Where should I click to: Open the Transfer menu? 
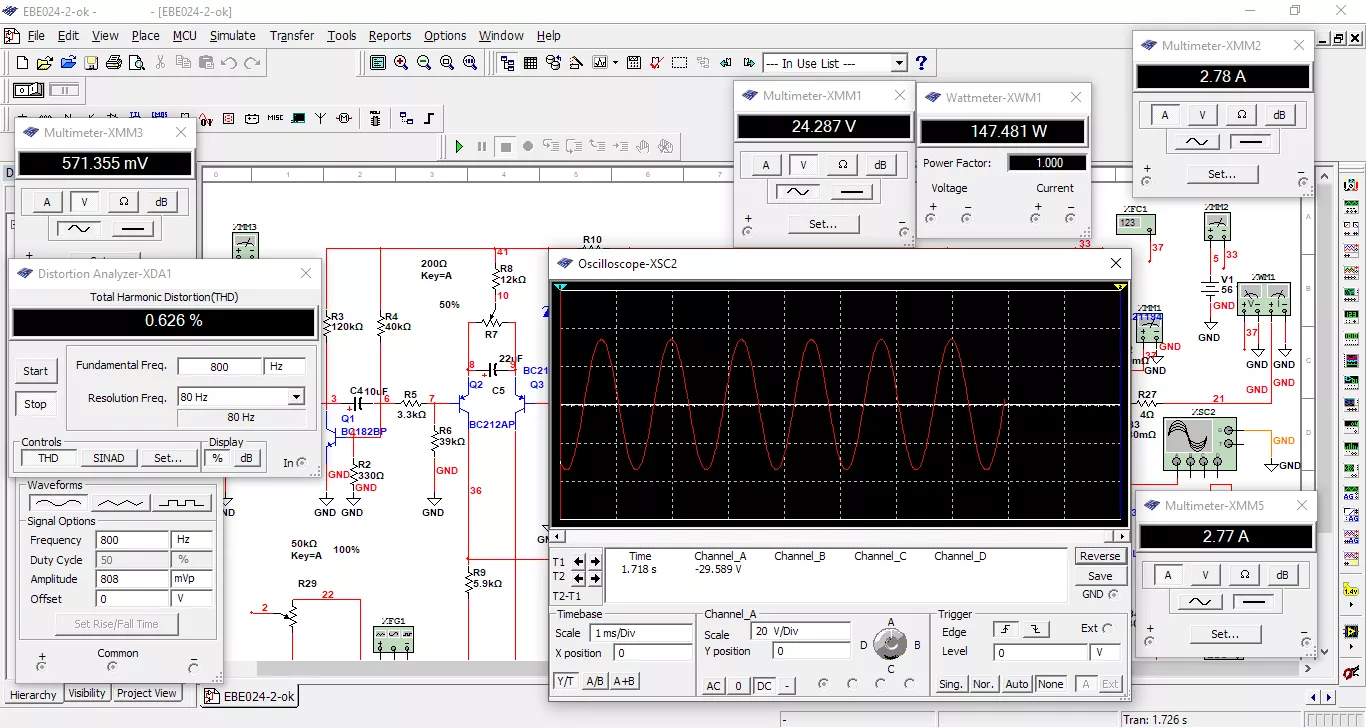pos(292,35)
